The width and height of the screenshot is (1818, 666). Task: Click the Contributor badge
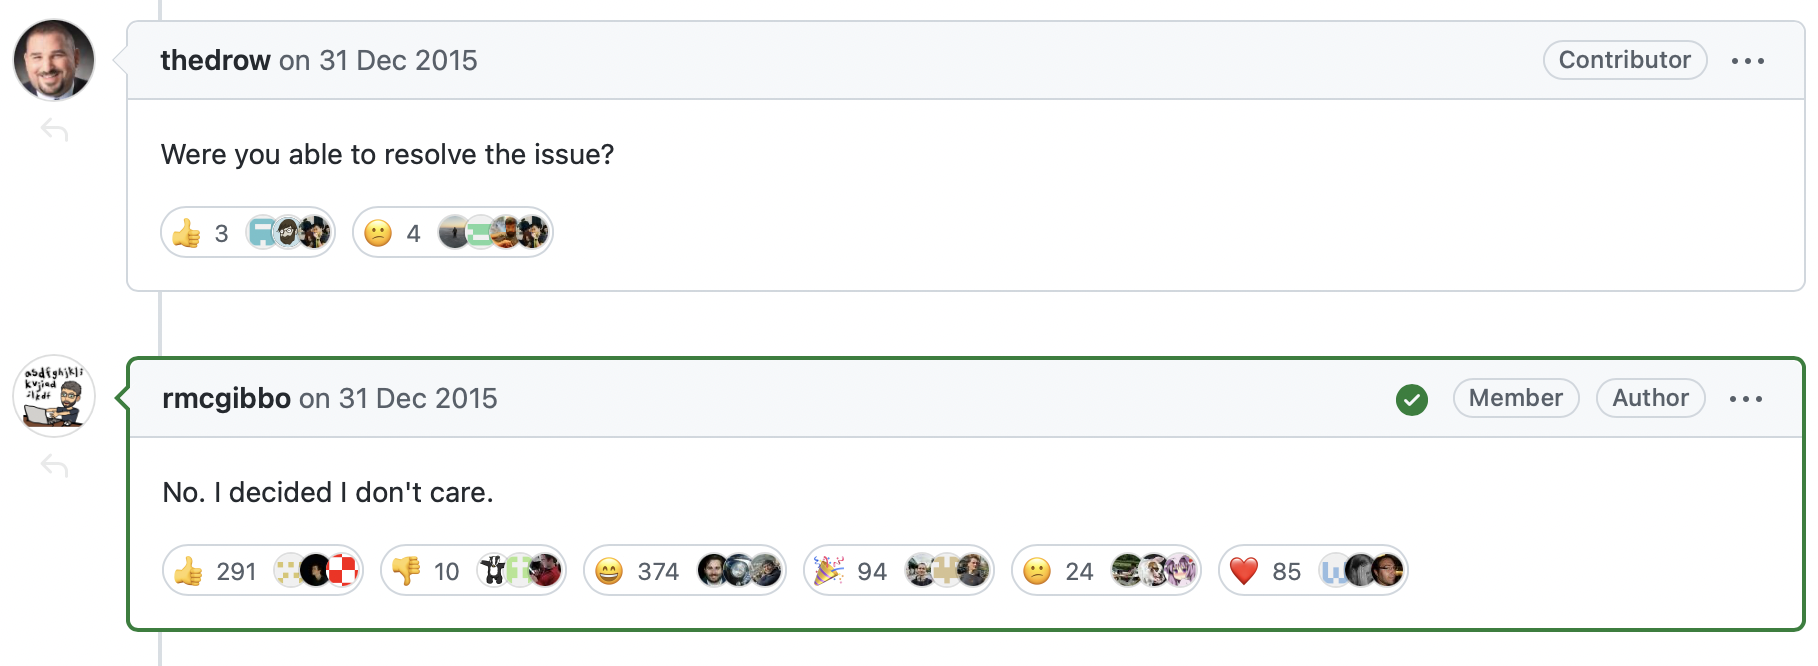coord(1624,60)
